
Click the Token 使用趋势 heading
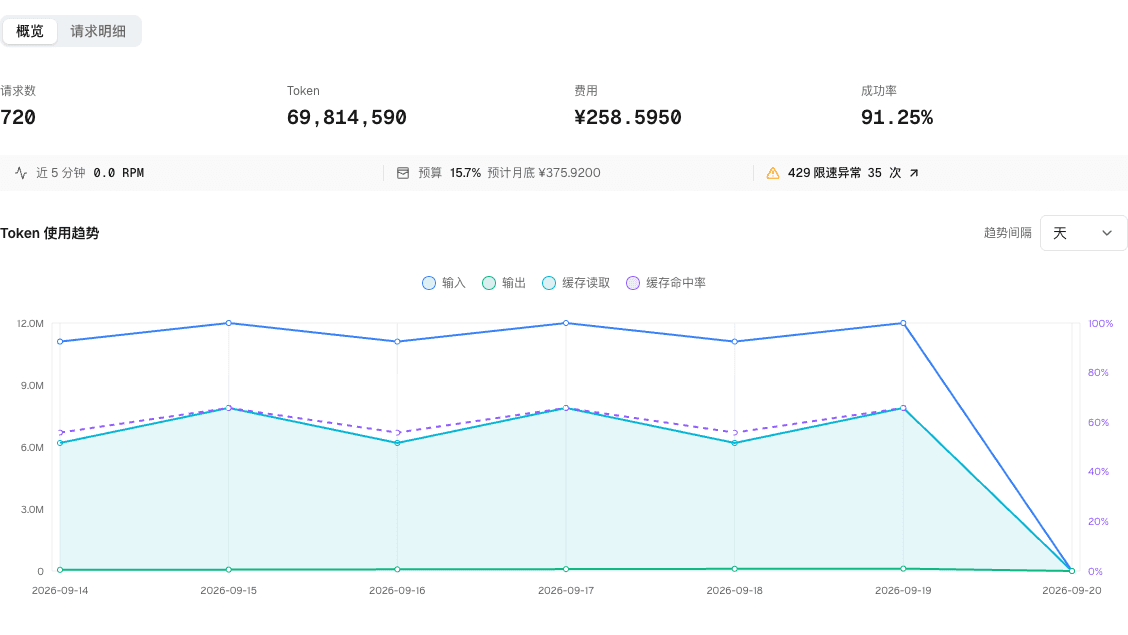tap(50, 233)
